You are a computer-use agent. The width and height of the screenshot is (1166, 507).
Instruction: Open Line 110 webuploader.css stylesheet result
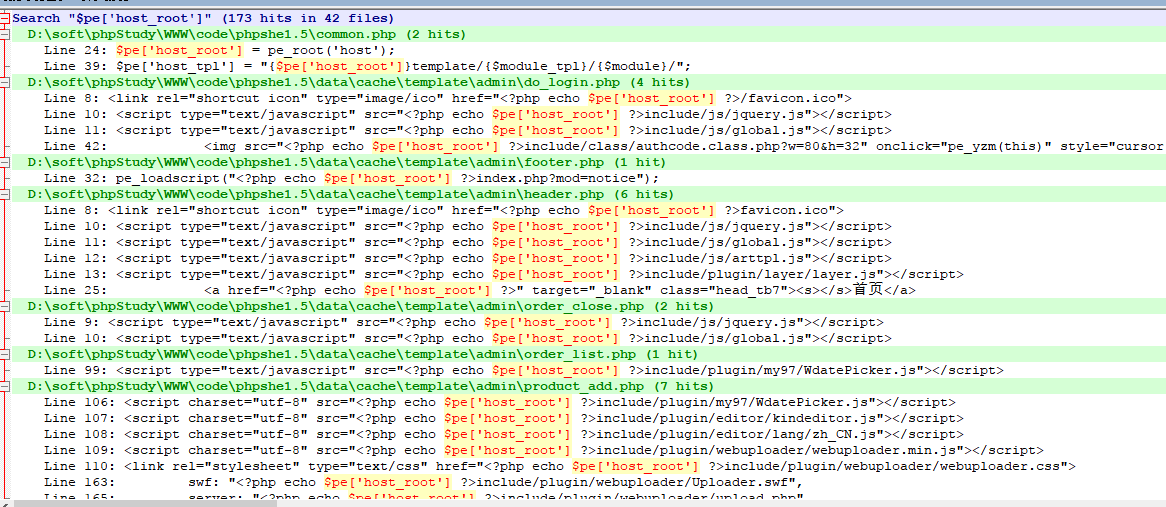[560, 466]
